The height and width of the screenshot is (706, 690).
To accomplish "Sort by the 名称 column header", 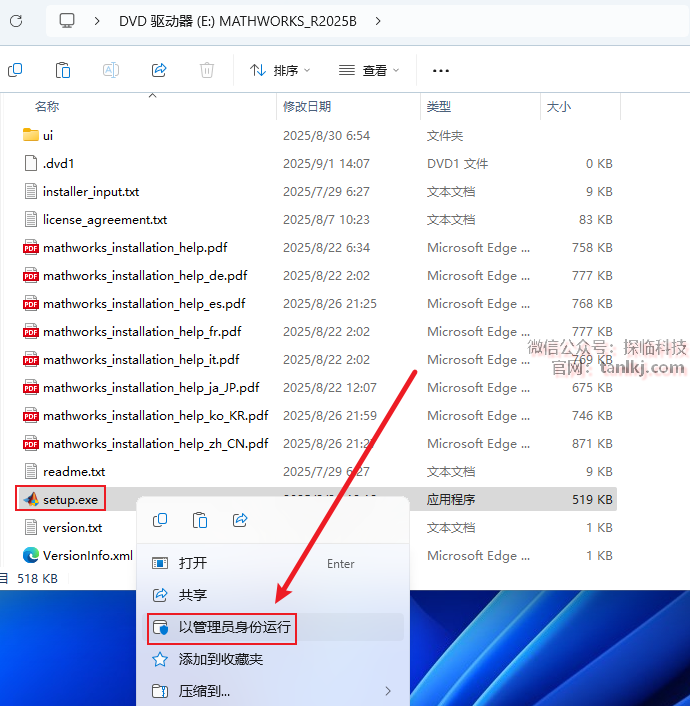I will (47, 107).
